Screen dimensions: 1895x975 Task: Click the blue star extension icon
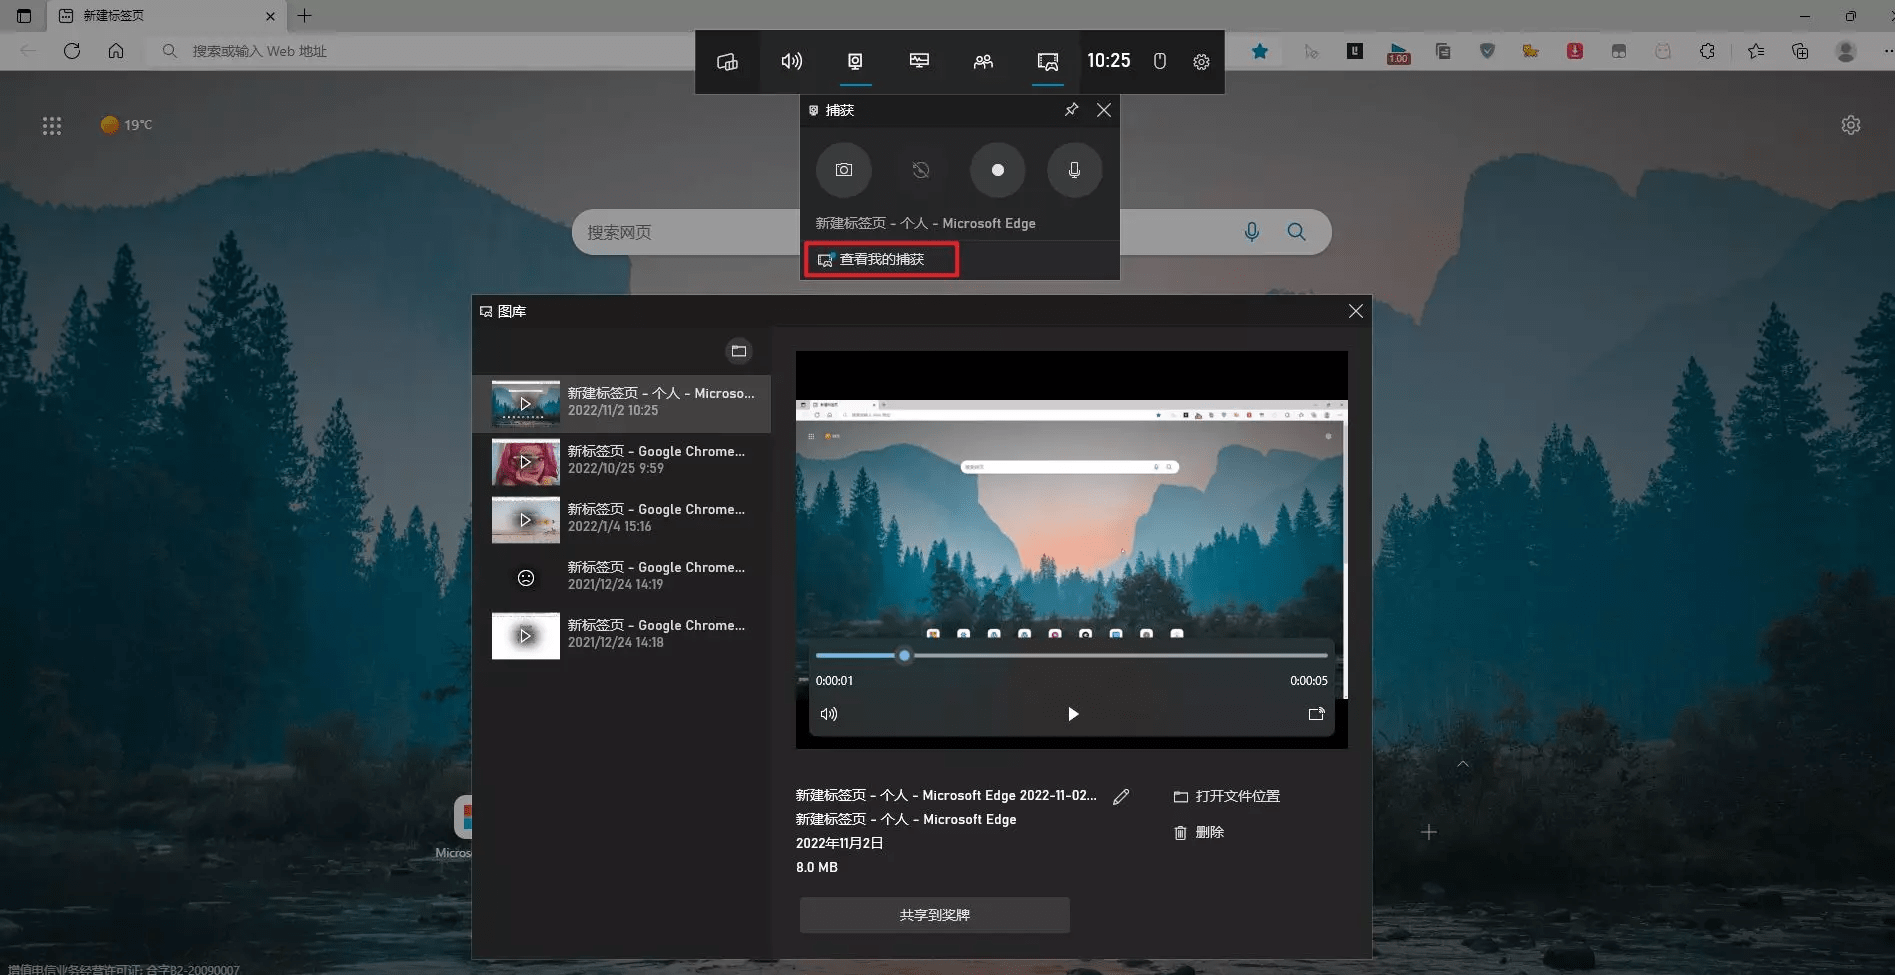coord(1260,51)
